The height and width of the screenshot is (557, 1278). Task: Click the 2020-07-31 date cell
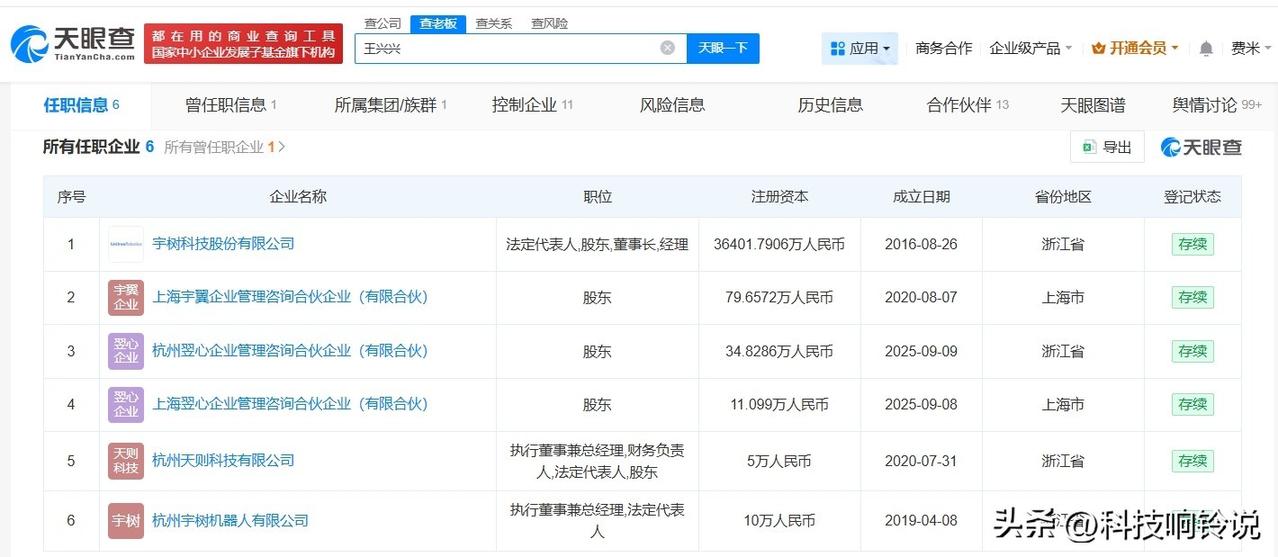point(921,461)
